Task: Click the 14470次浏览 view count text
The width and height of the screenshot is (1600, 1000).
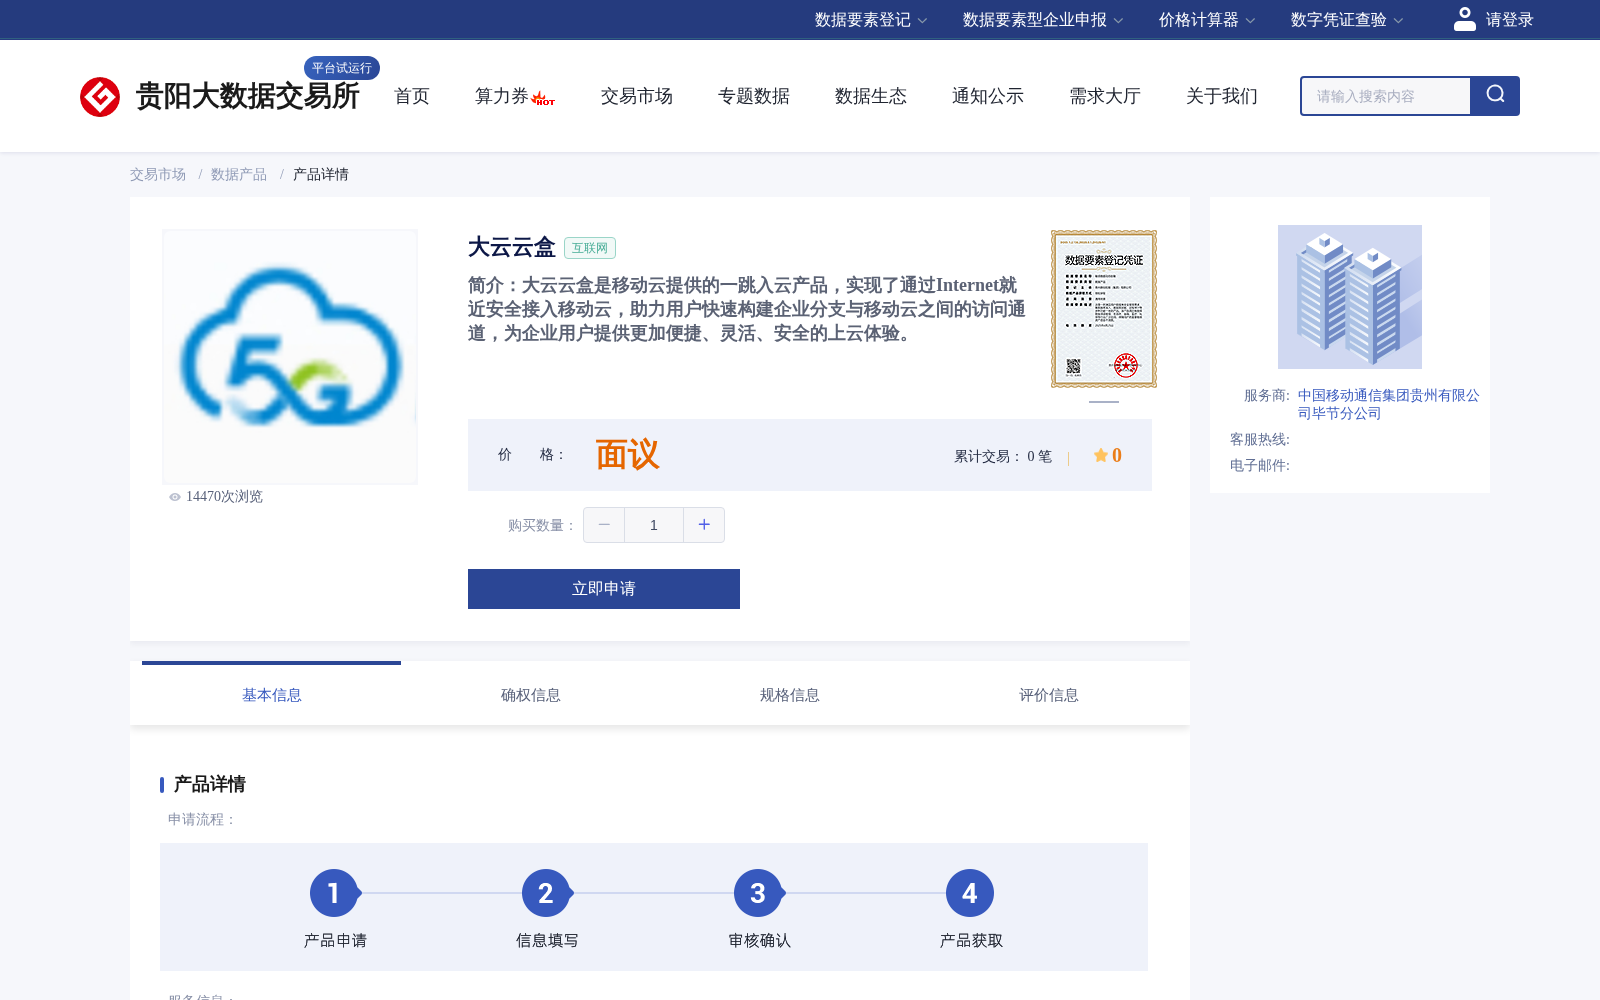Action: (224, 497)
